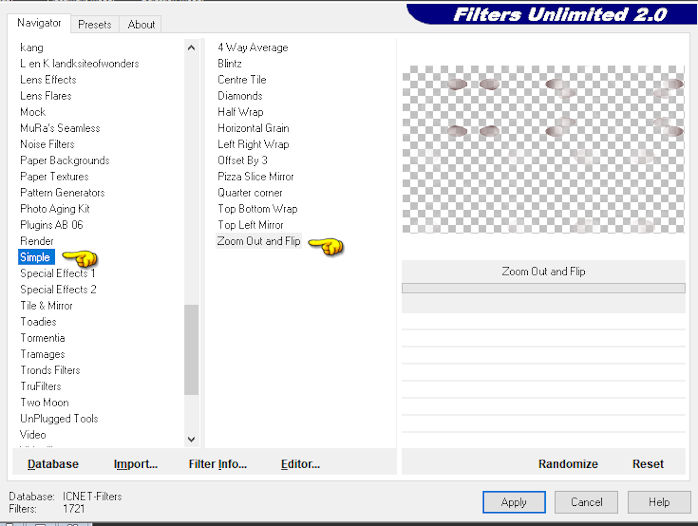
Task: Select the Tormentia category
Action: 43,338
